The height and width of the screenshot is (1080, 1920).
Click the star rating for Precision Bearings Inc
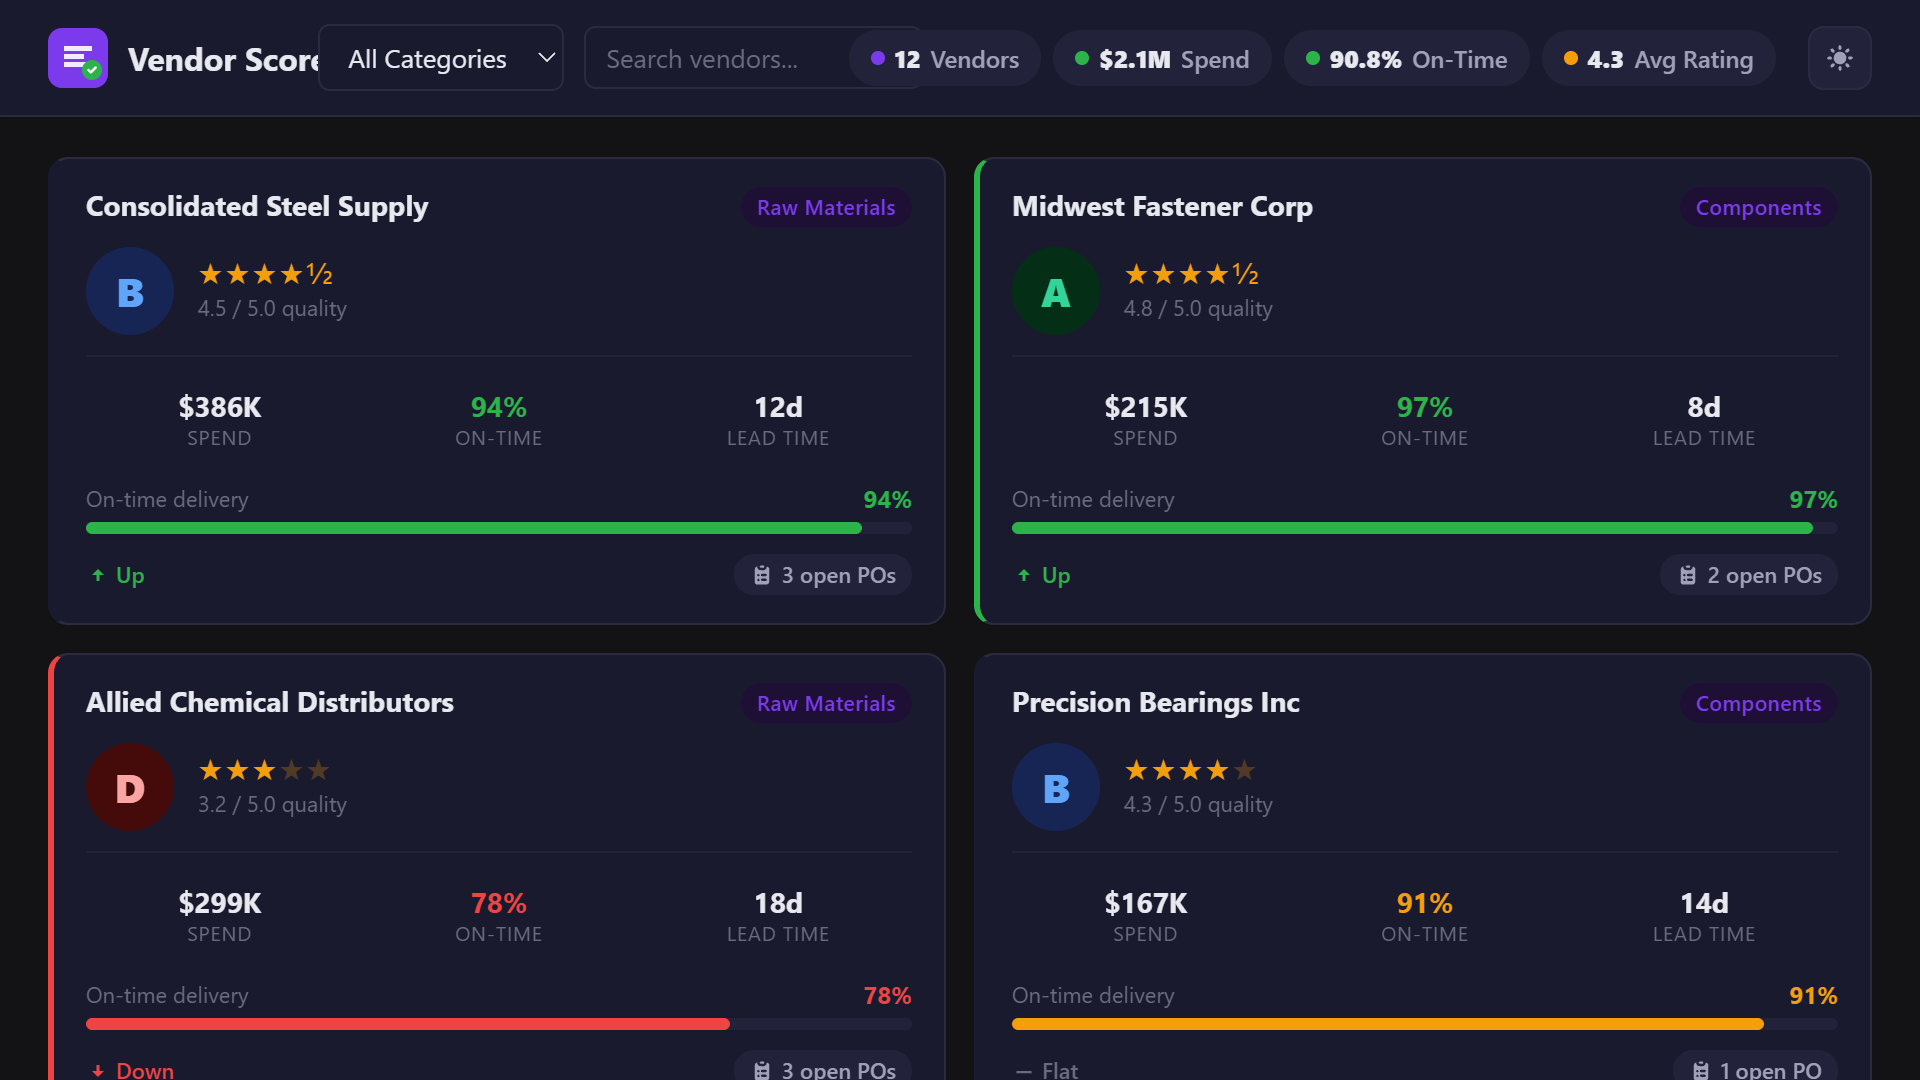tap(1189, 770)
